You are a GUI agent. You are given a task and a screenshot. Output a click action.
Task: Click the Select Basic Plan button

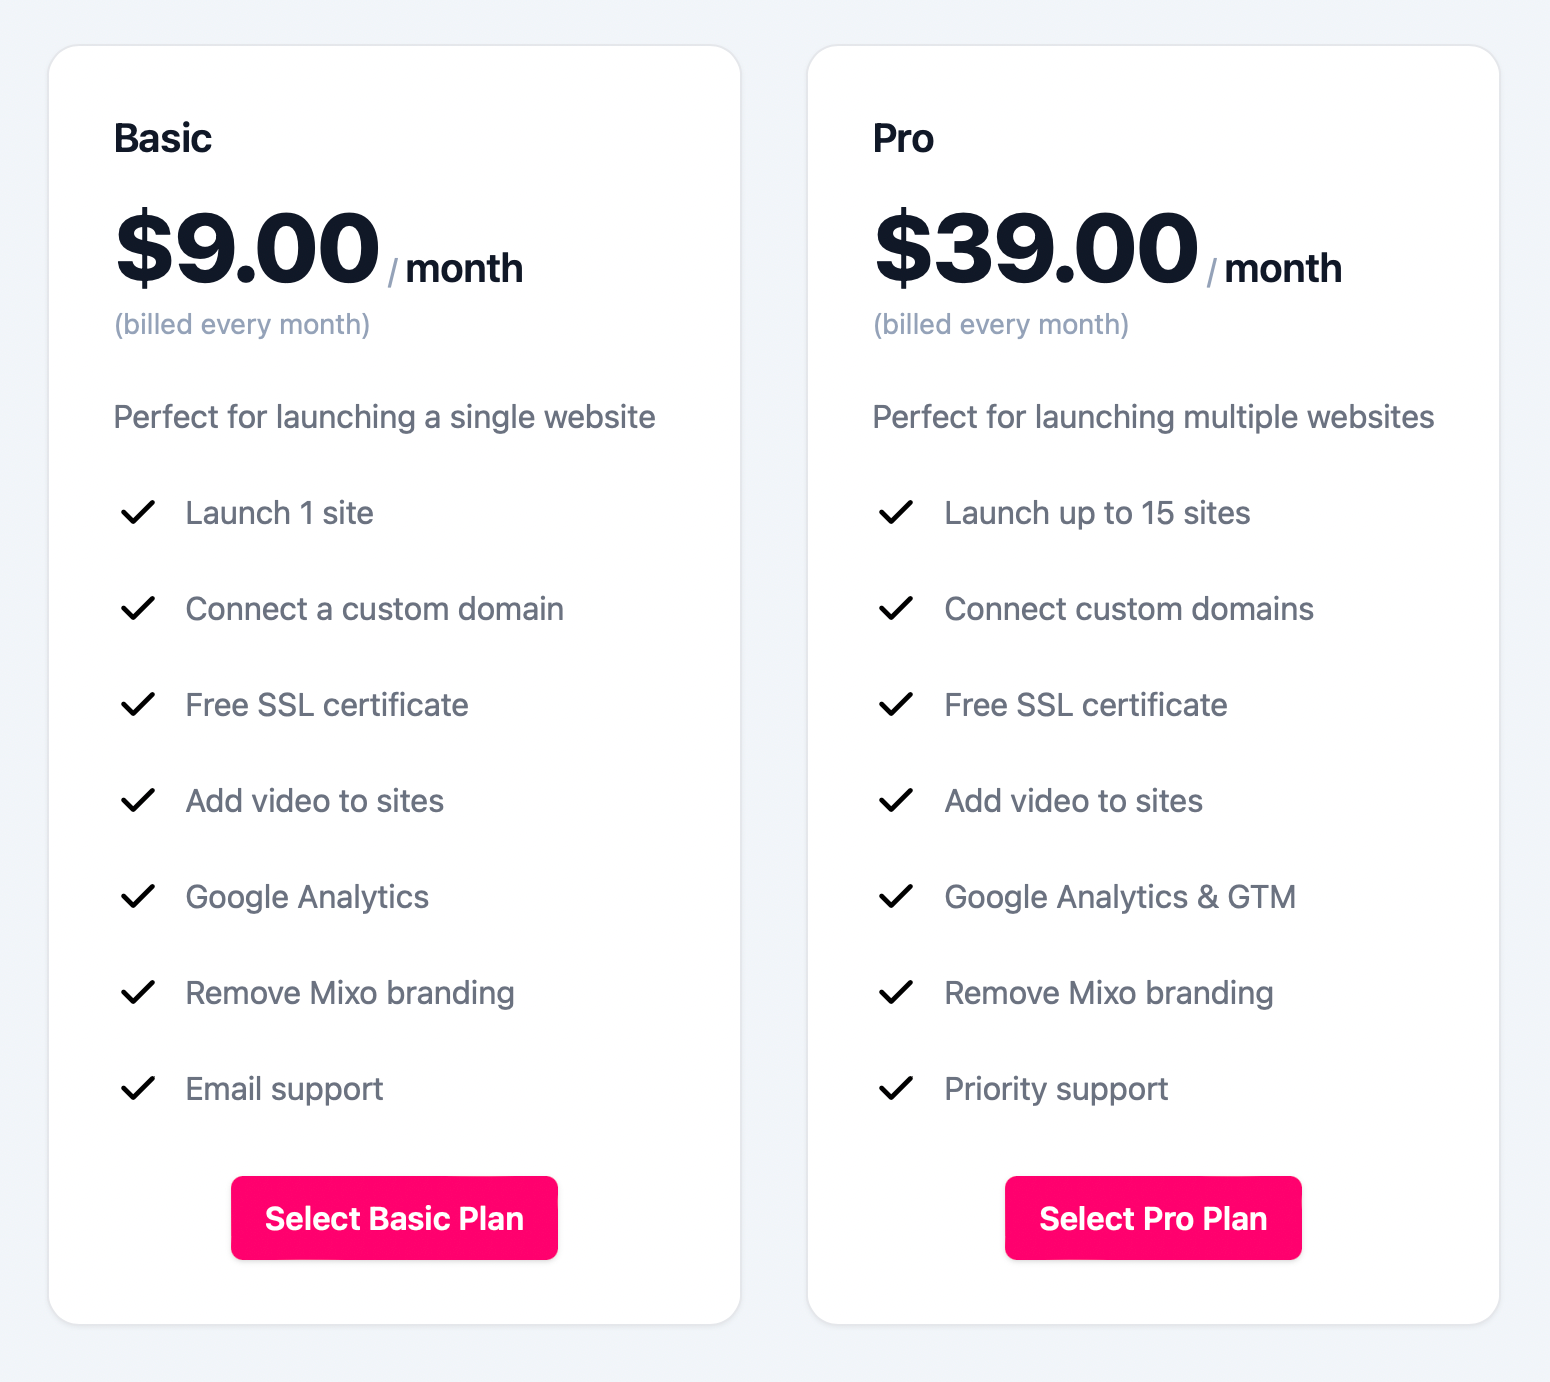[x=394, y=1218]
